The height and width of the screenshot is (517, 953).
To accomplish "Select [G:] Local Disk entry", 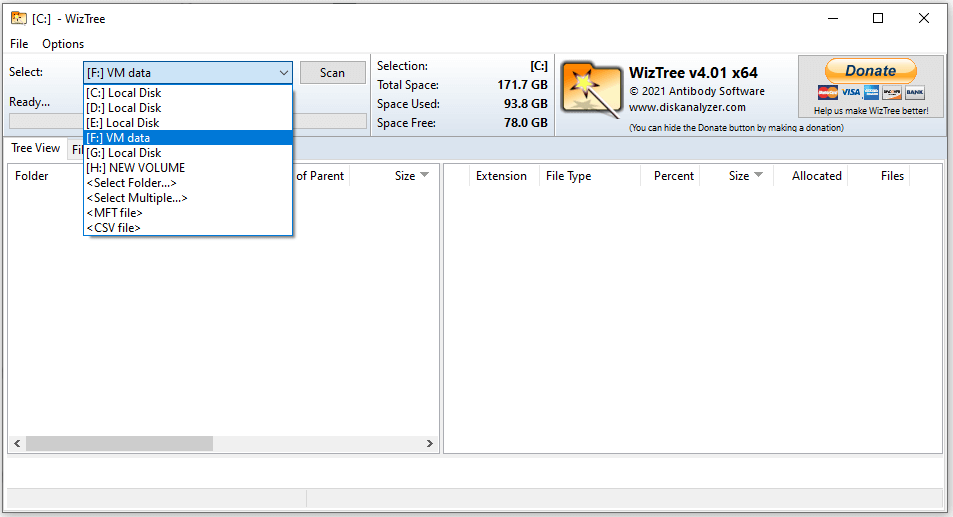I will click(x=124, y=153).
